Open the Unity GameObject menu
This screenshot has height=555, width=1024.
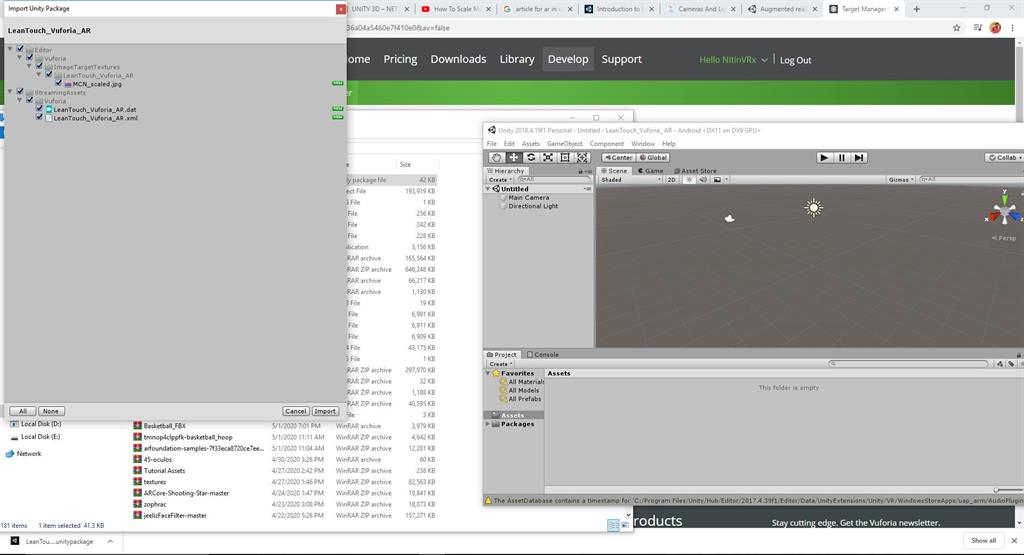[564, 144]
